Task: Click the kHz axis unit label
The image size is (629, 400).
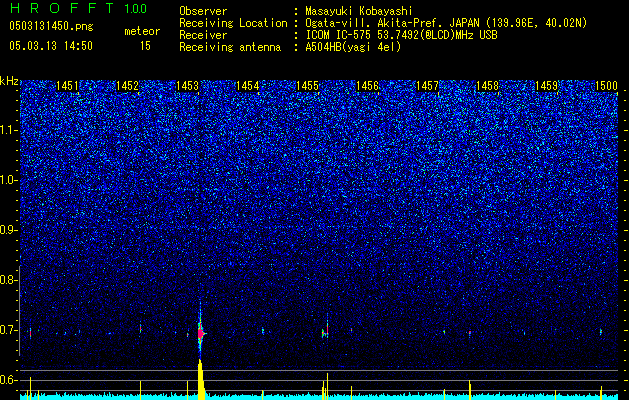Action: coord(9,81)
